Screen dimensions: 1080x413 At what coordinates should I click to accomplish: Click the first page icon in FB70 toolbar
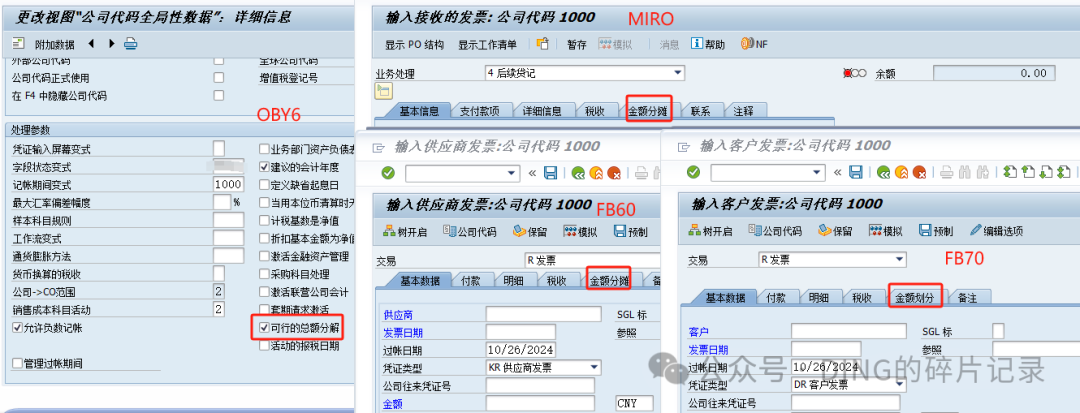[1010, 172]
